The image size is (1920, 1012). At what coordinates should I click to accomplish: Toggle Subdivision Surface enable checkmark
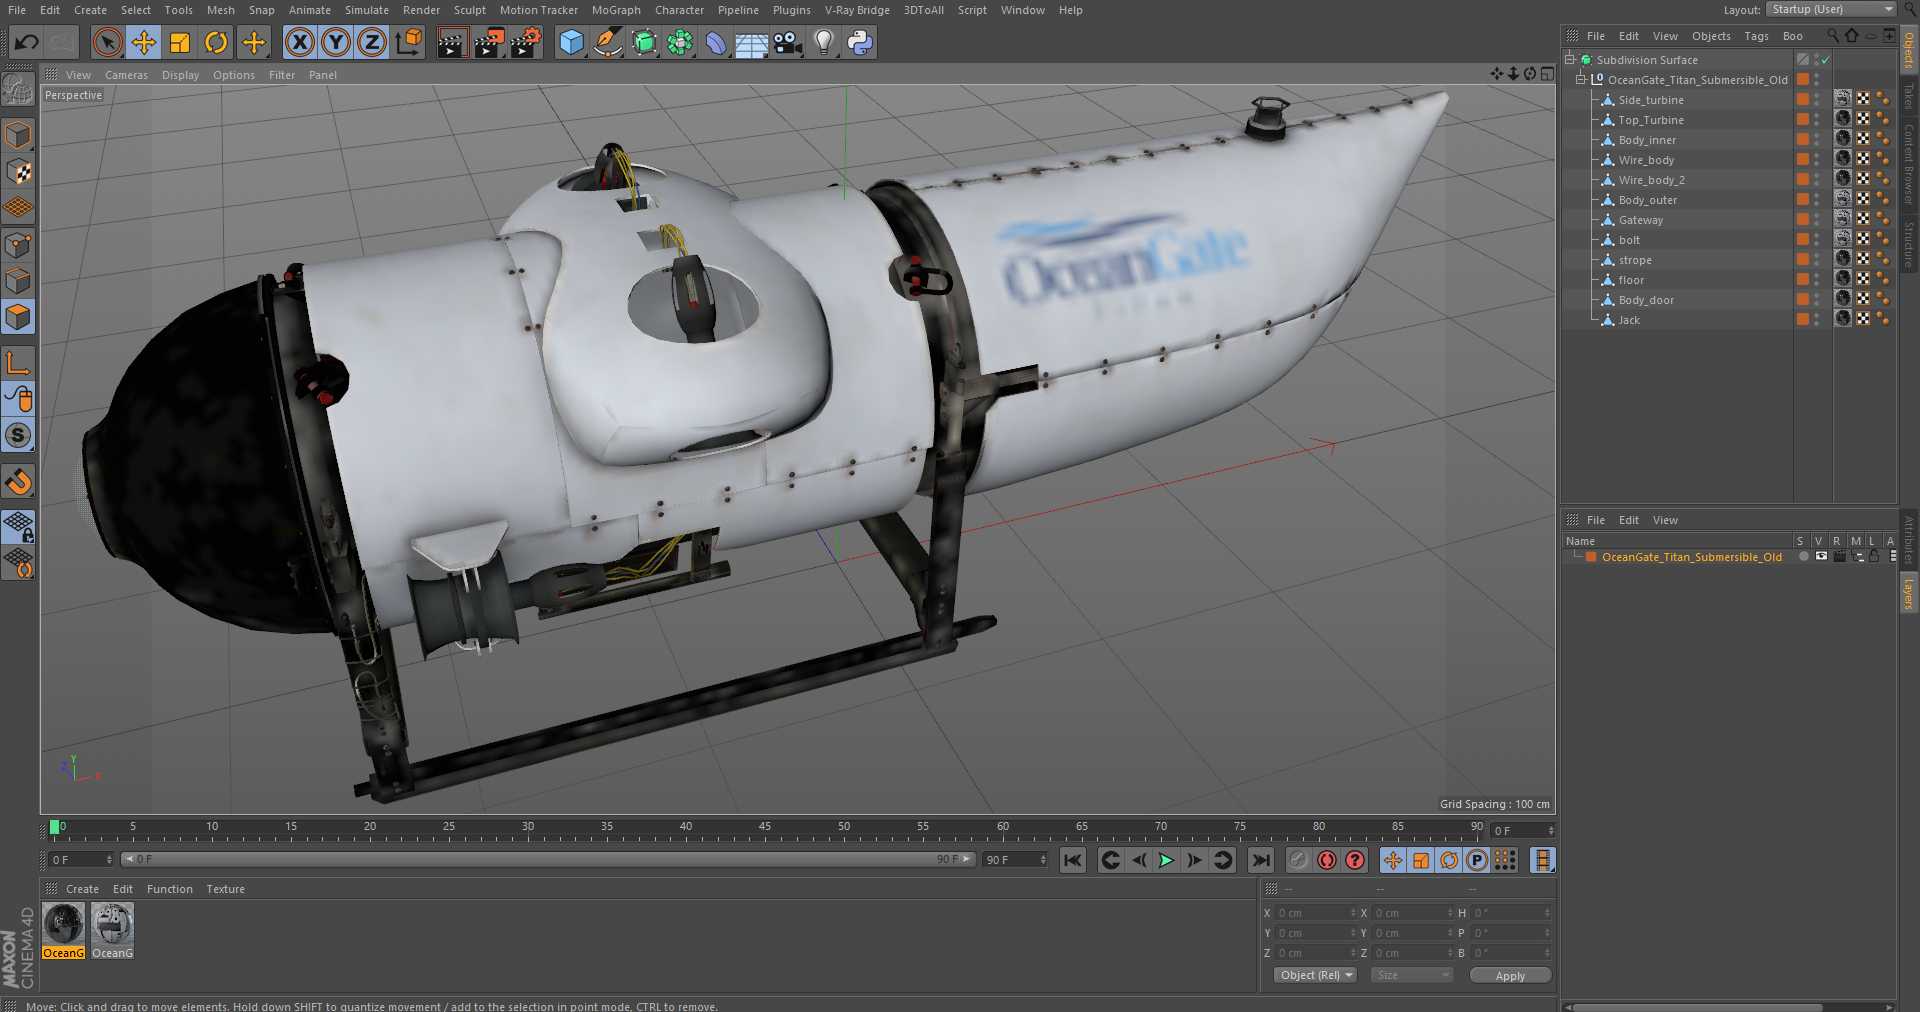pos(1825,60)
